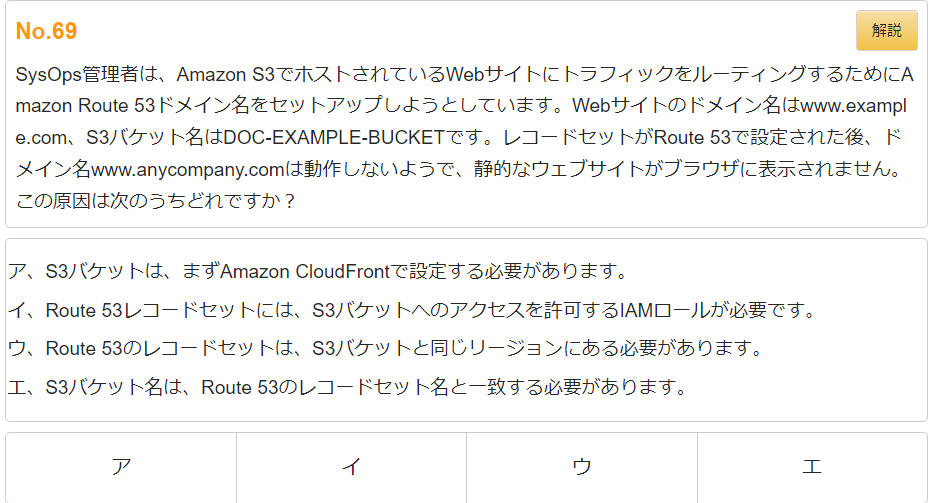This screenshot has width=933, height=503.
Task: Open the 解説 explanation button
Action: [x=887, y=30]
